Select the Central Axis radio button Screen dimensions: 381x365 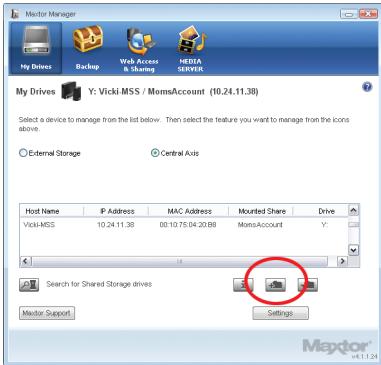coord(155,153)
